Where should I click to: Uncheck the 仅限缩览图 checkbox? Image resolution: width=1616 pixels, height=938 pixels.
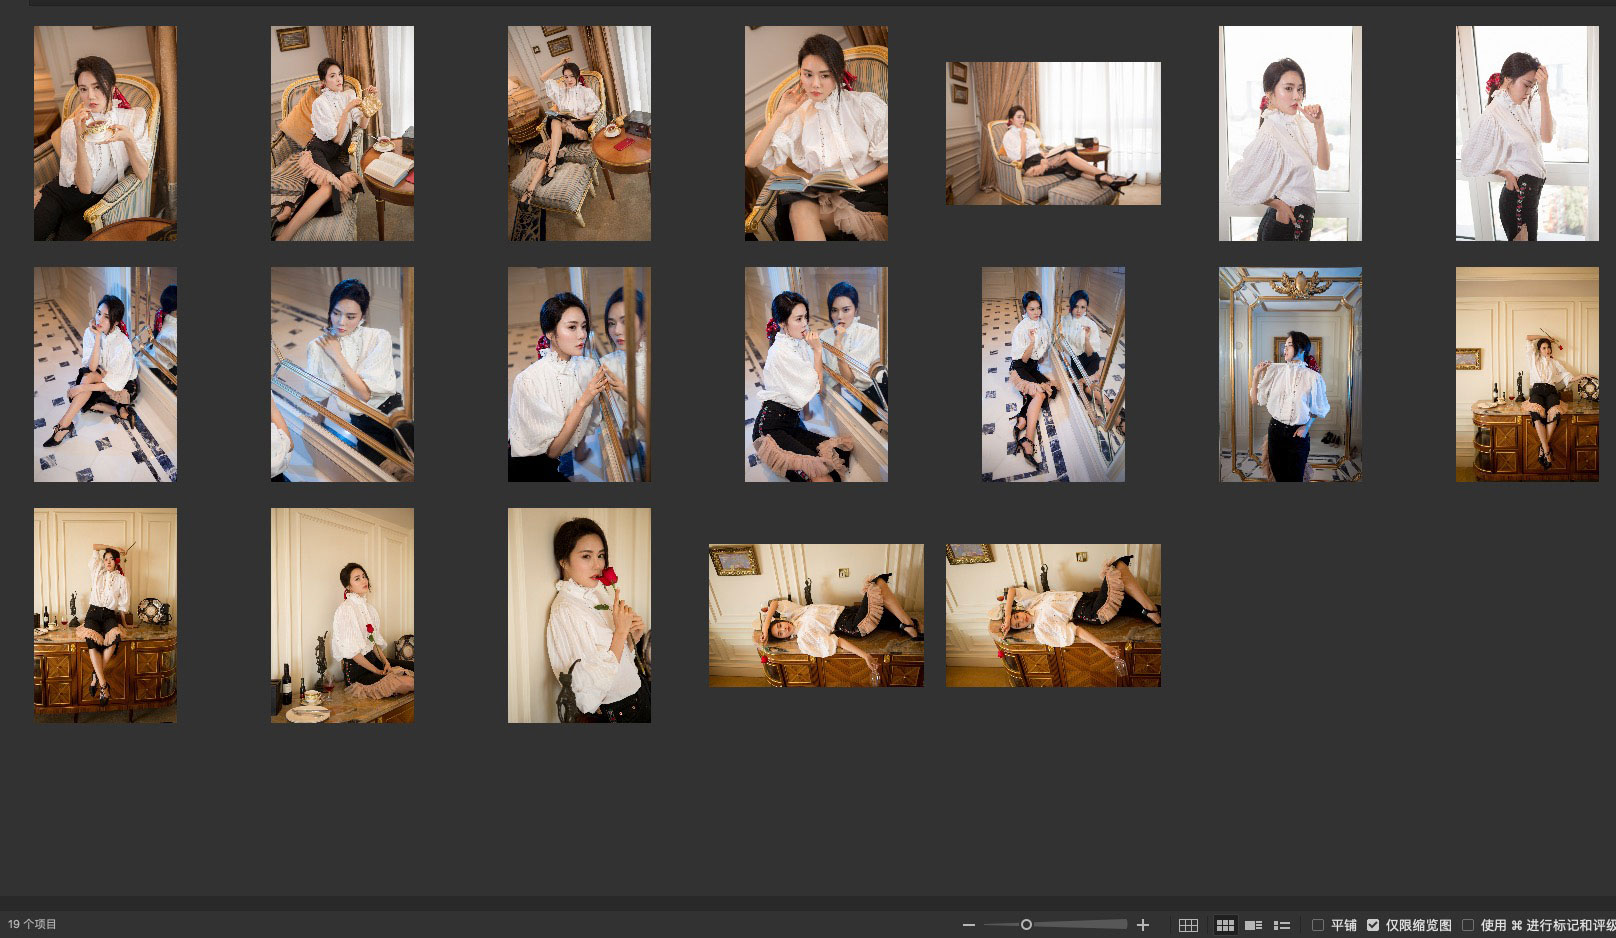(x=1373, y=925)
